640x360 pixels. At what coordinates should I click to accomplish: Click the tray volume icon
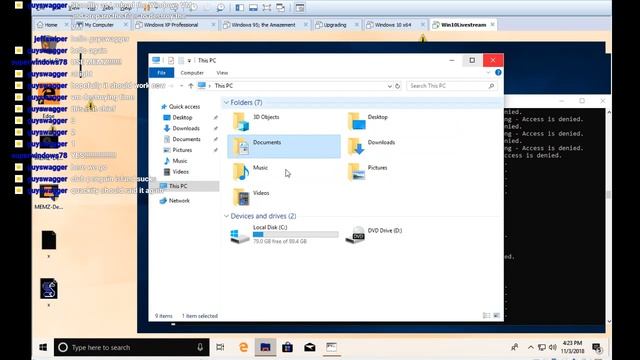[553, 347]
